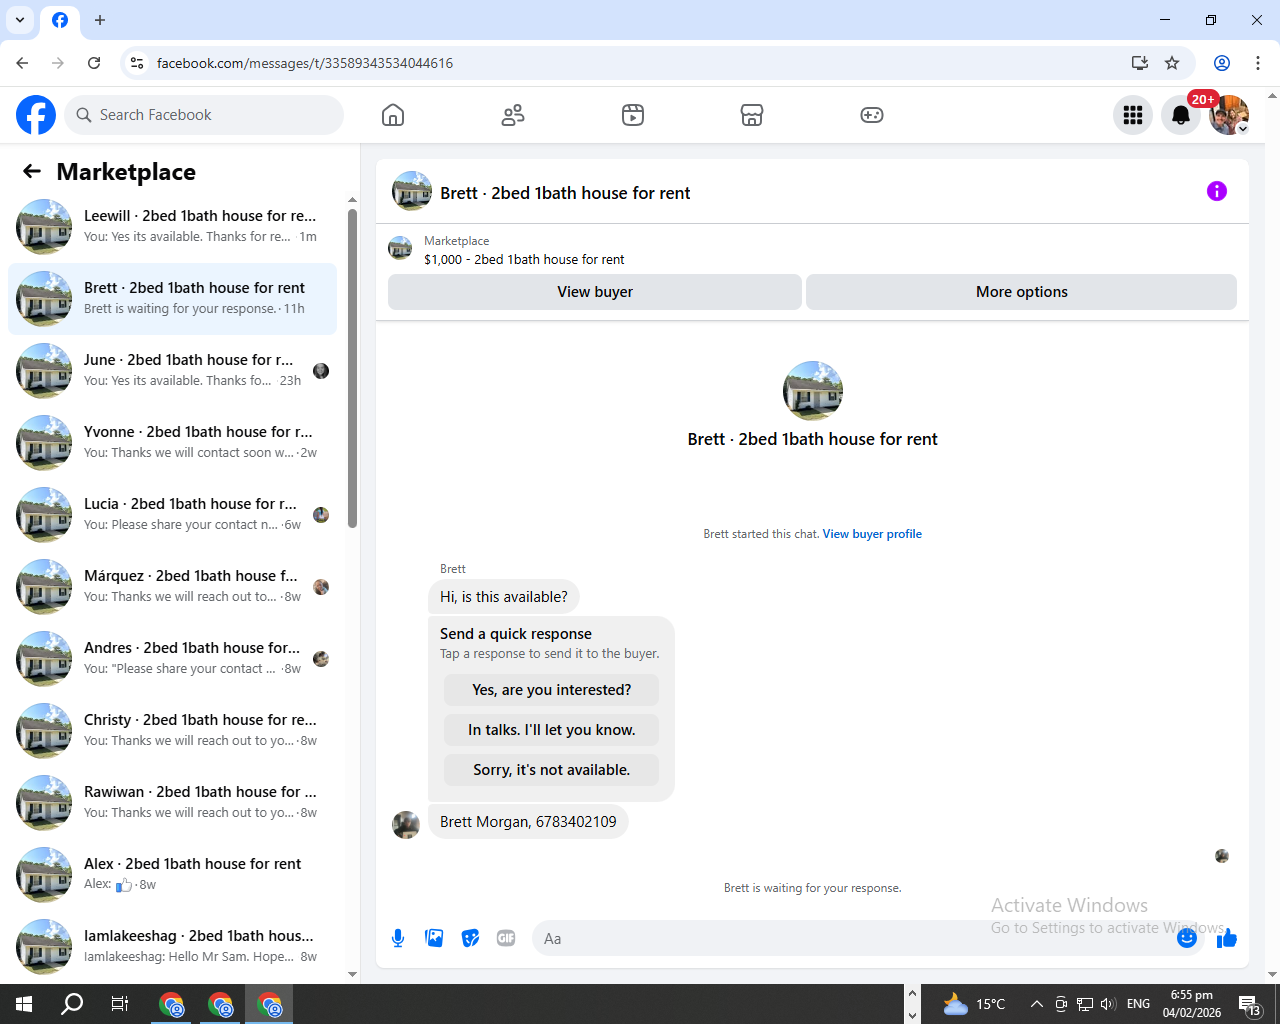Open the Reels video icon
The image size is (1280, 1024).
[633, 115]
